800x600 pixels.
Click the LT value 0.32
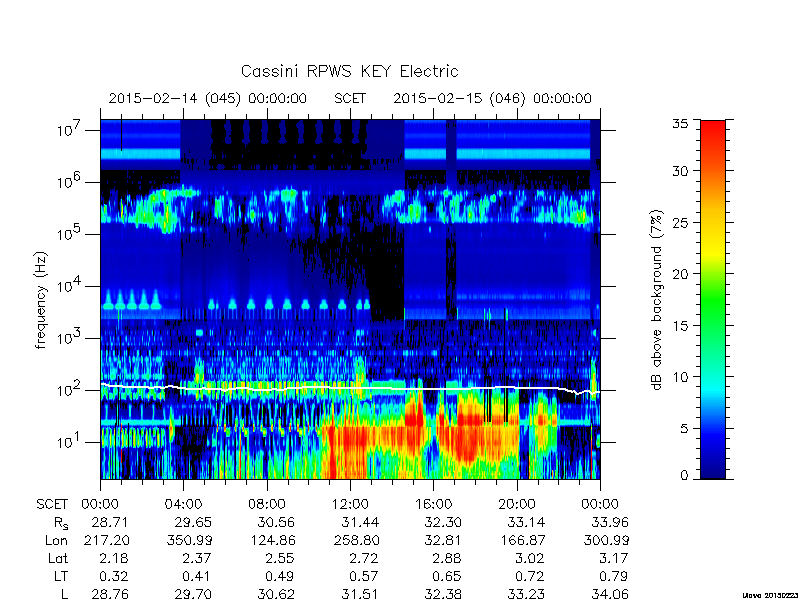(113, 576)
